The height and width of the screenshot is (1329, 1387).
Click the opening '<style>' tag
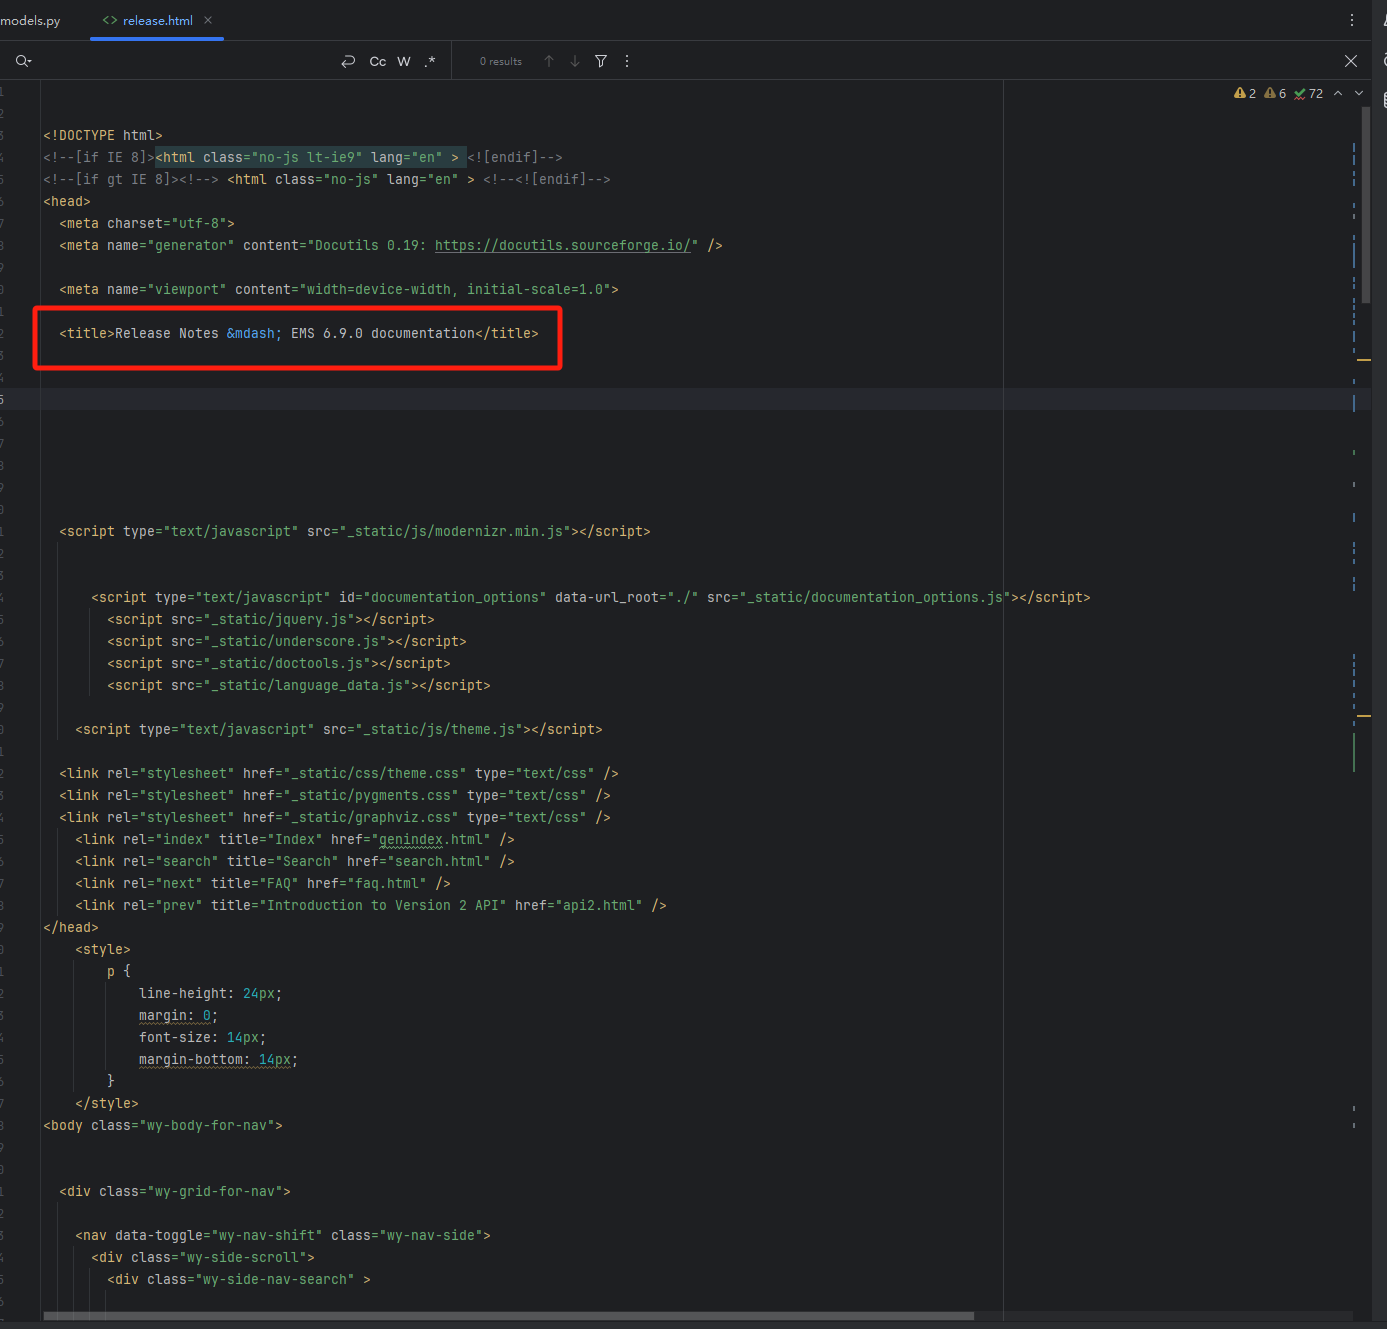point(103,949)
